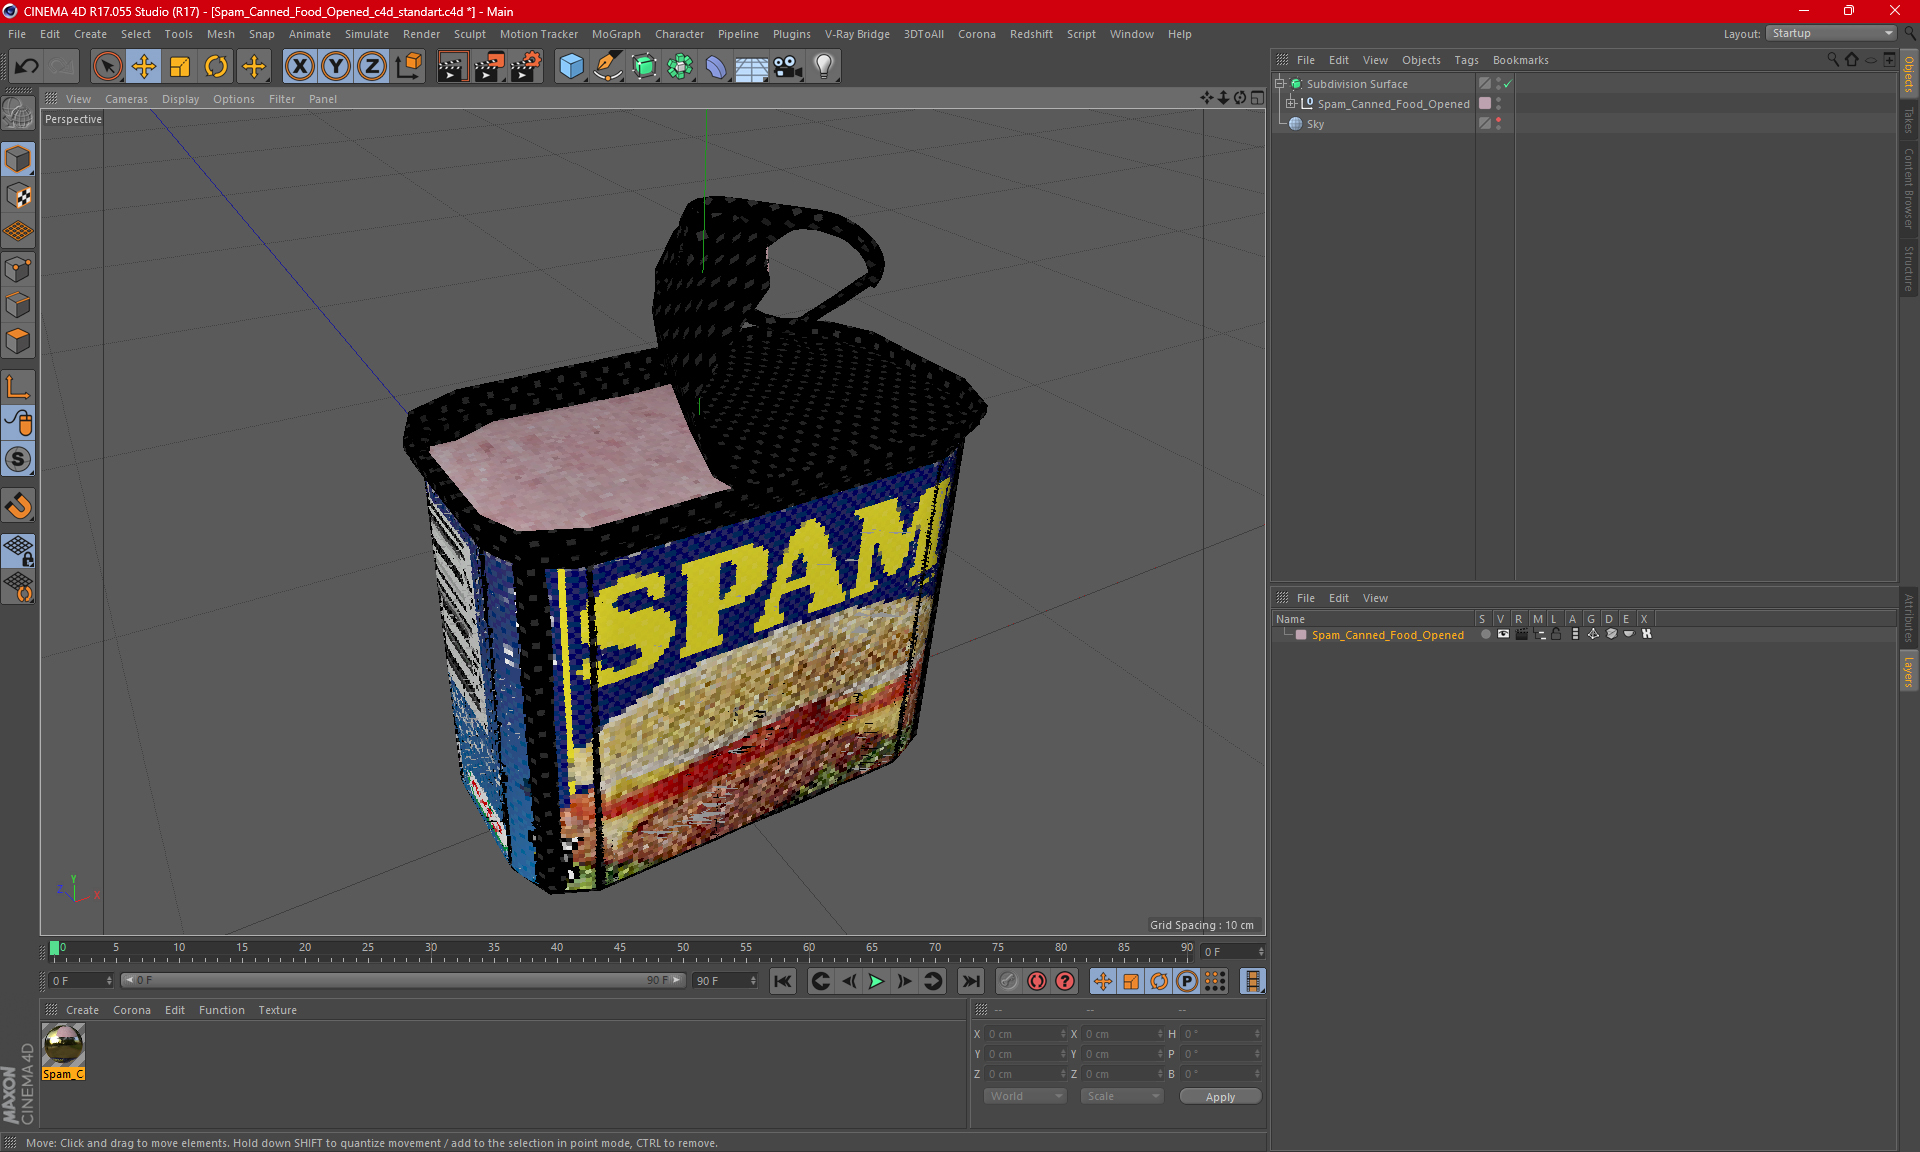Click the pink layer swatch of Spam_Canned_Food_Opened object
The image size is (1920, 1152).
pos(1485,104)
